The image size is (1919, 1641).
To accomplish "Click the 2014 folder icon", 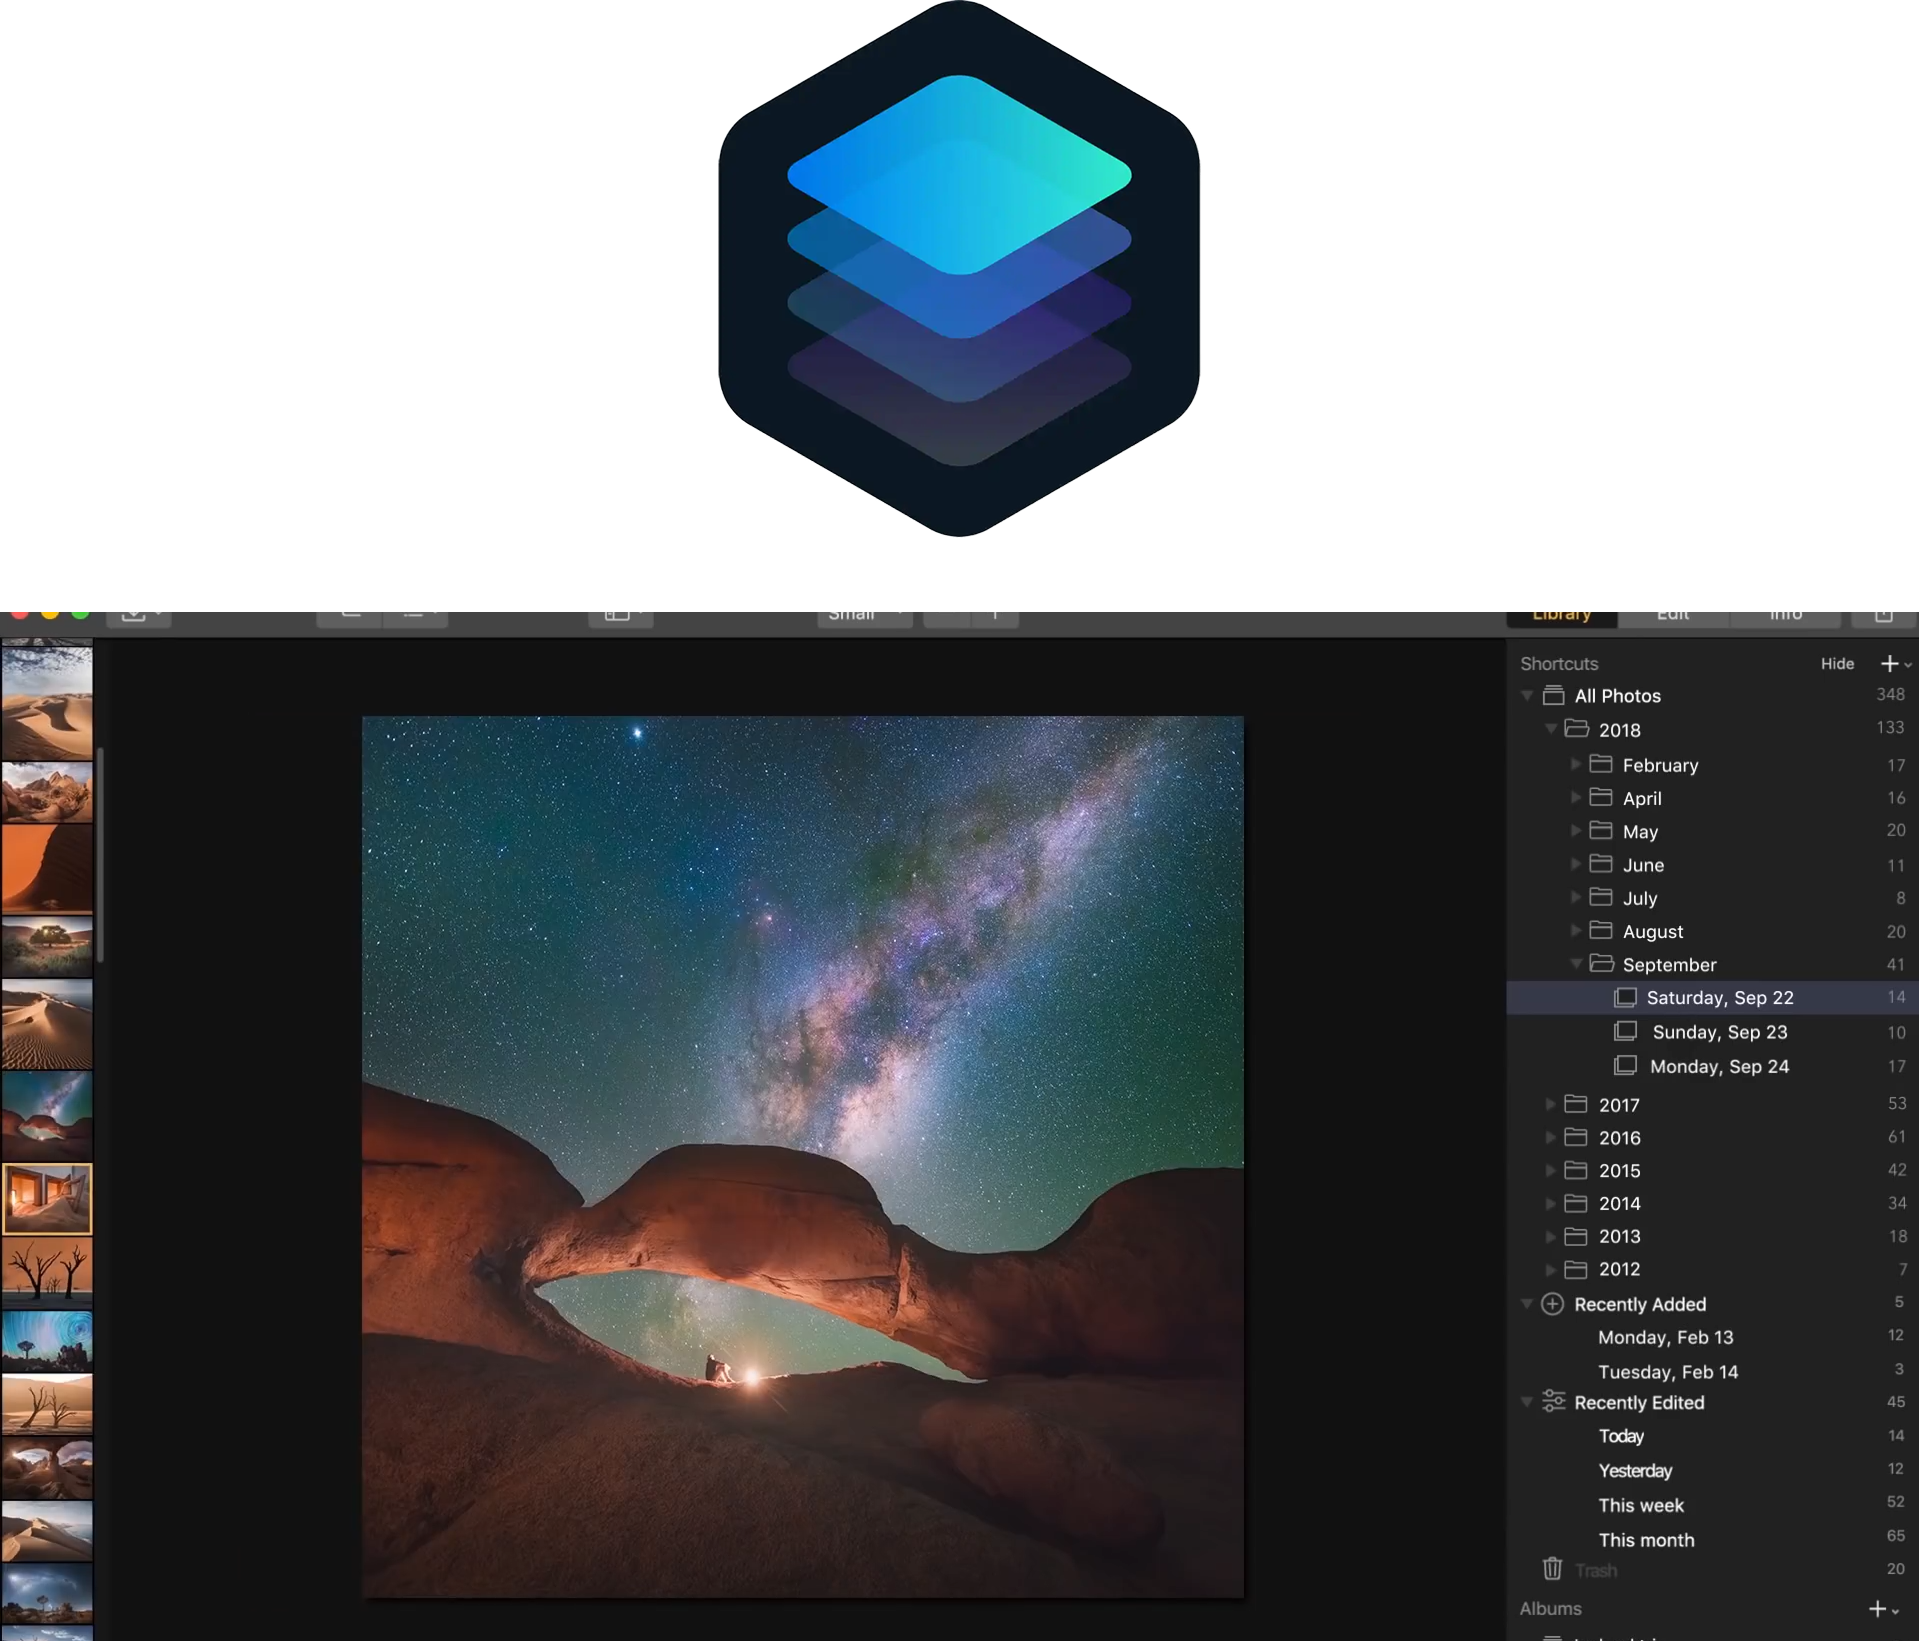I will coord(1576,1203).
